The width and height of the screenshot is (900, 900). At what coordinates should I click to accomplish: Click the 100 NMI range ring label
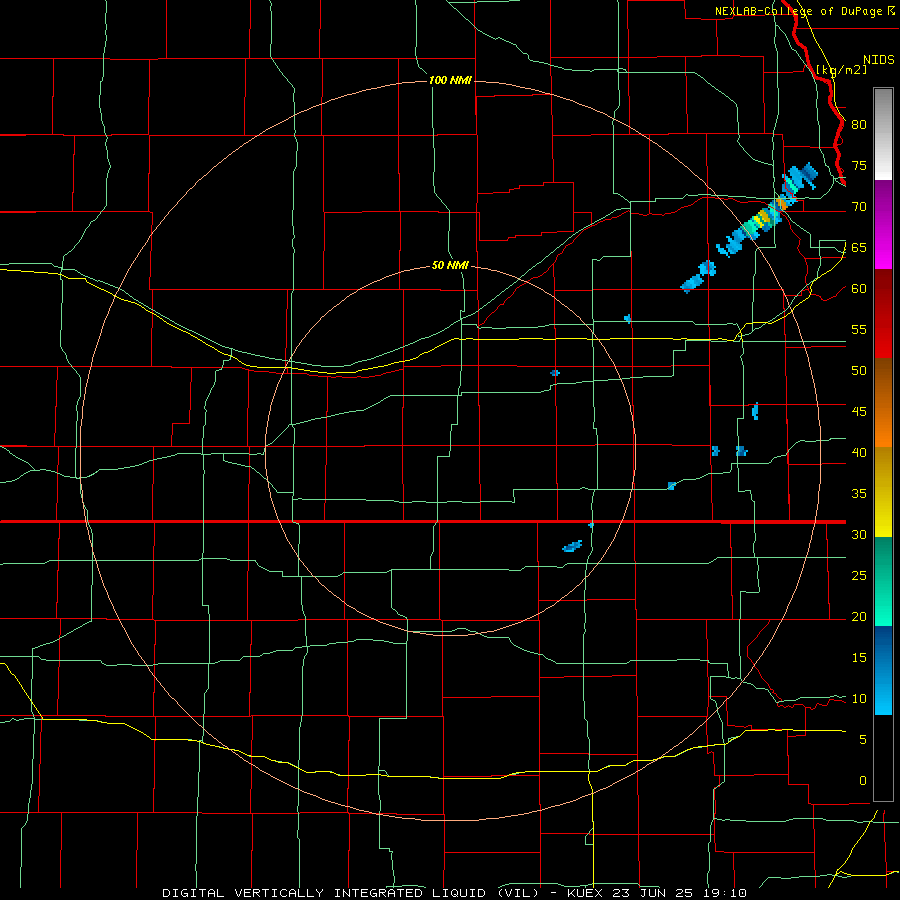[x=451, y=80]
